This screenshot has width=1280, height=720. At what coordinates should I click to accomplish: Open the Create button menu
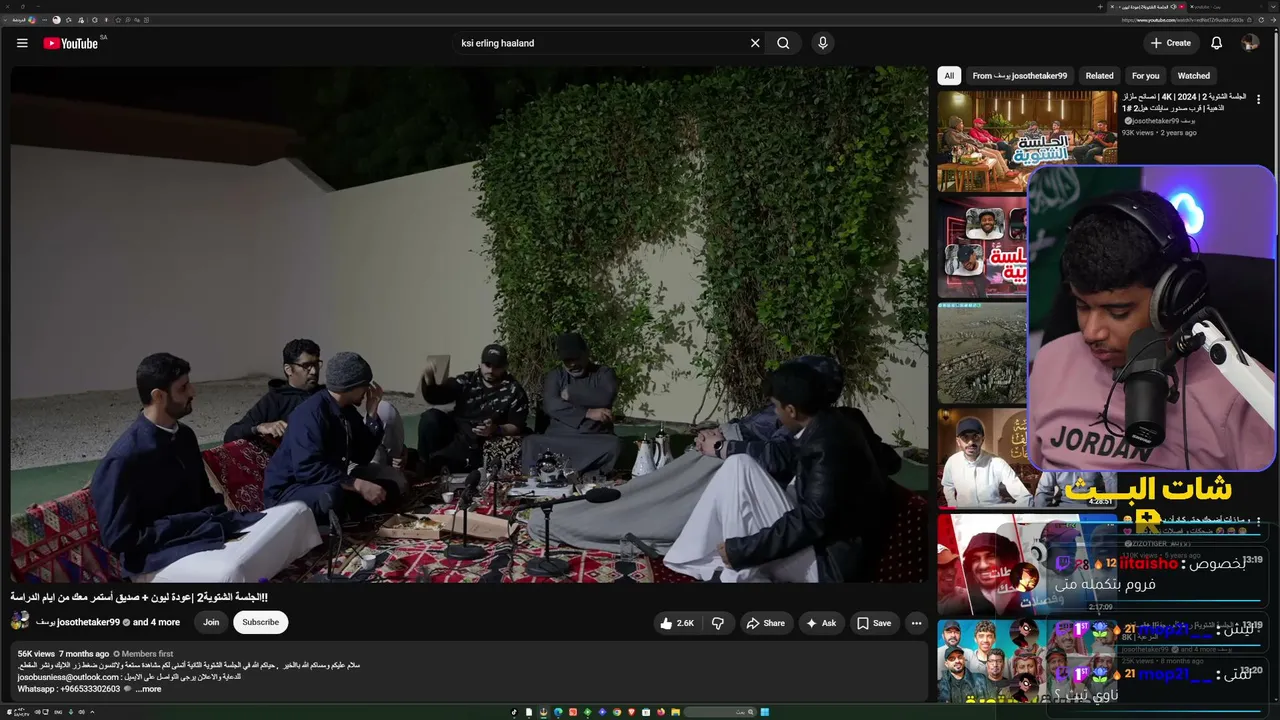(x=1171, y=43)
